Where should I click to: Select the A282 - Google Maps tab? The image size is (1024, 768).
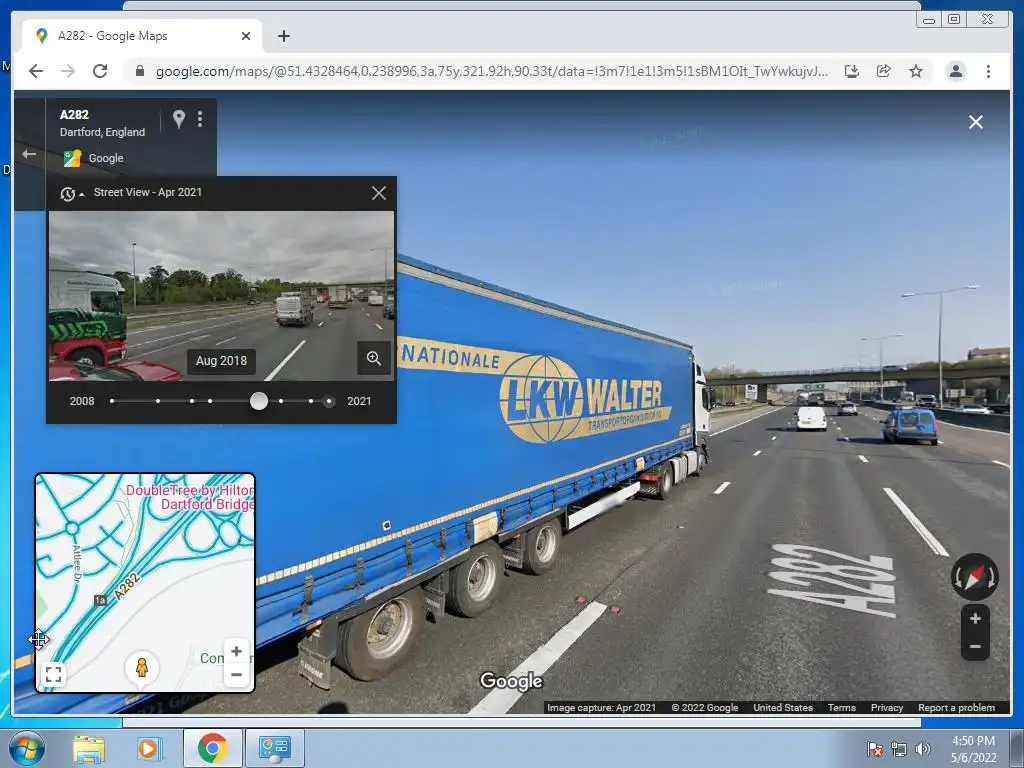(x=142, y=36)
